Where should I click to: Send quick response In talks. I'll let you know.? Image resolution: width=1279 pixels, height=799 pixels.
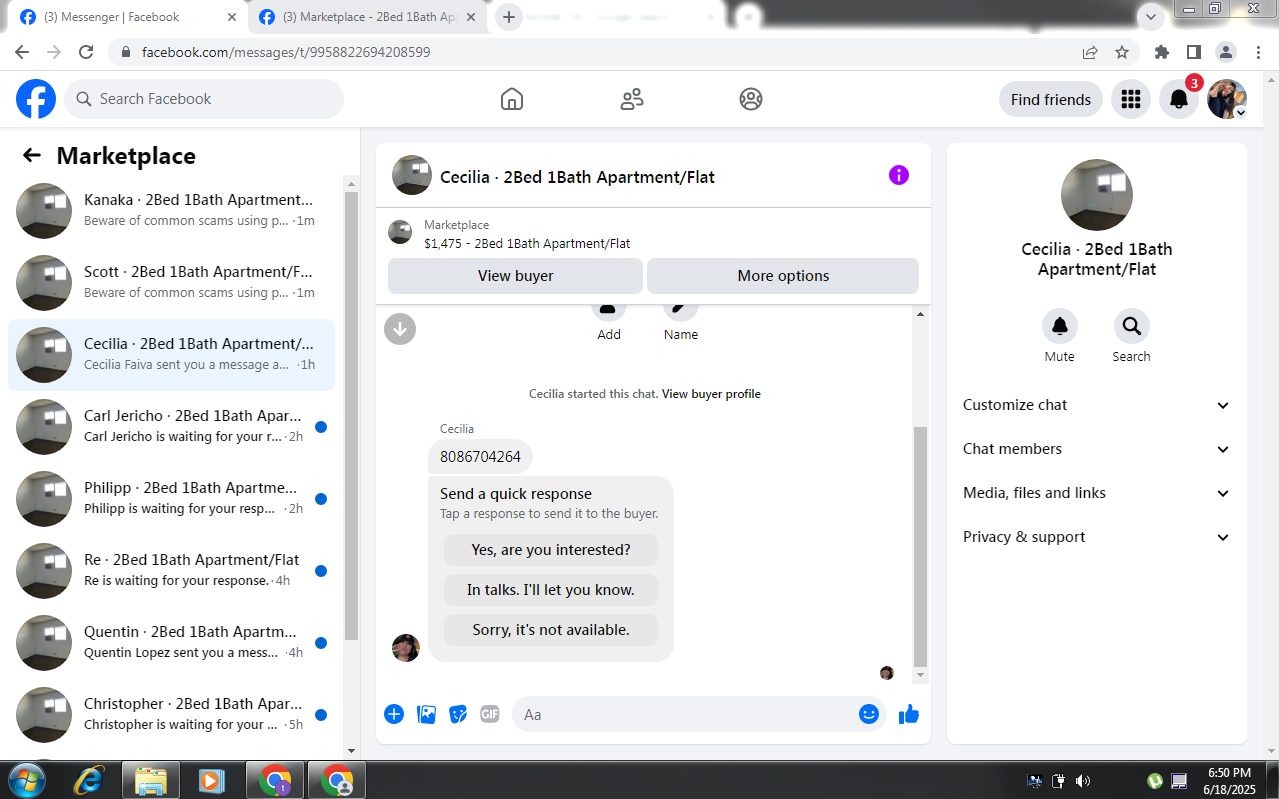point(551,590)
